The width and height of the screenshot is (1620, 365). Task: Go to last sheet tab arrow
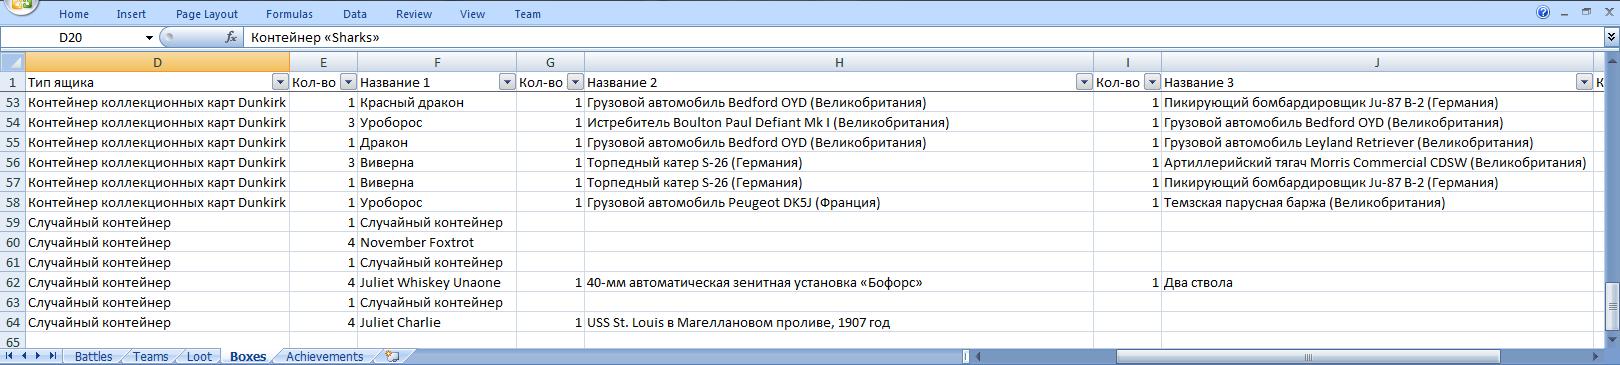click(x=52, y=356)
